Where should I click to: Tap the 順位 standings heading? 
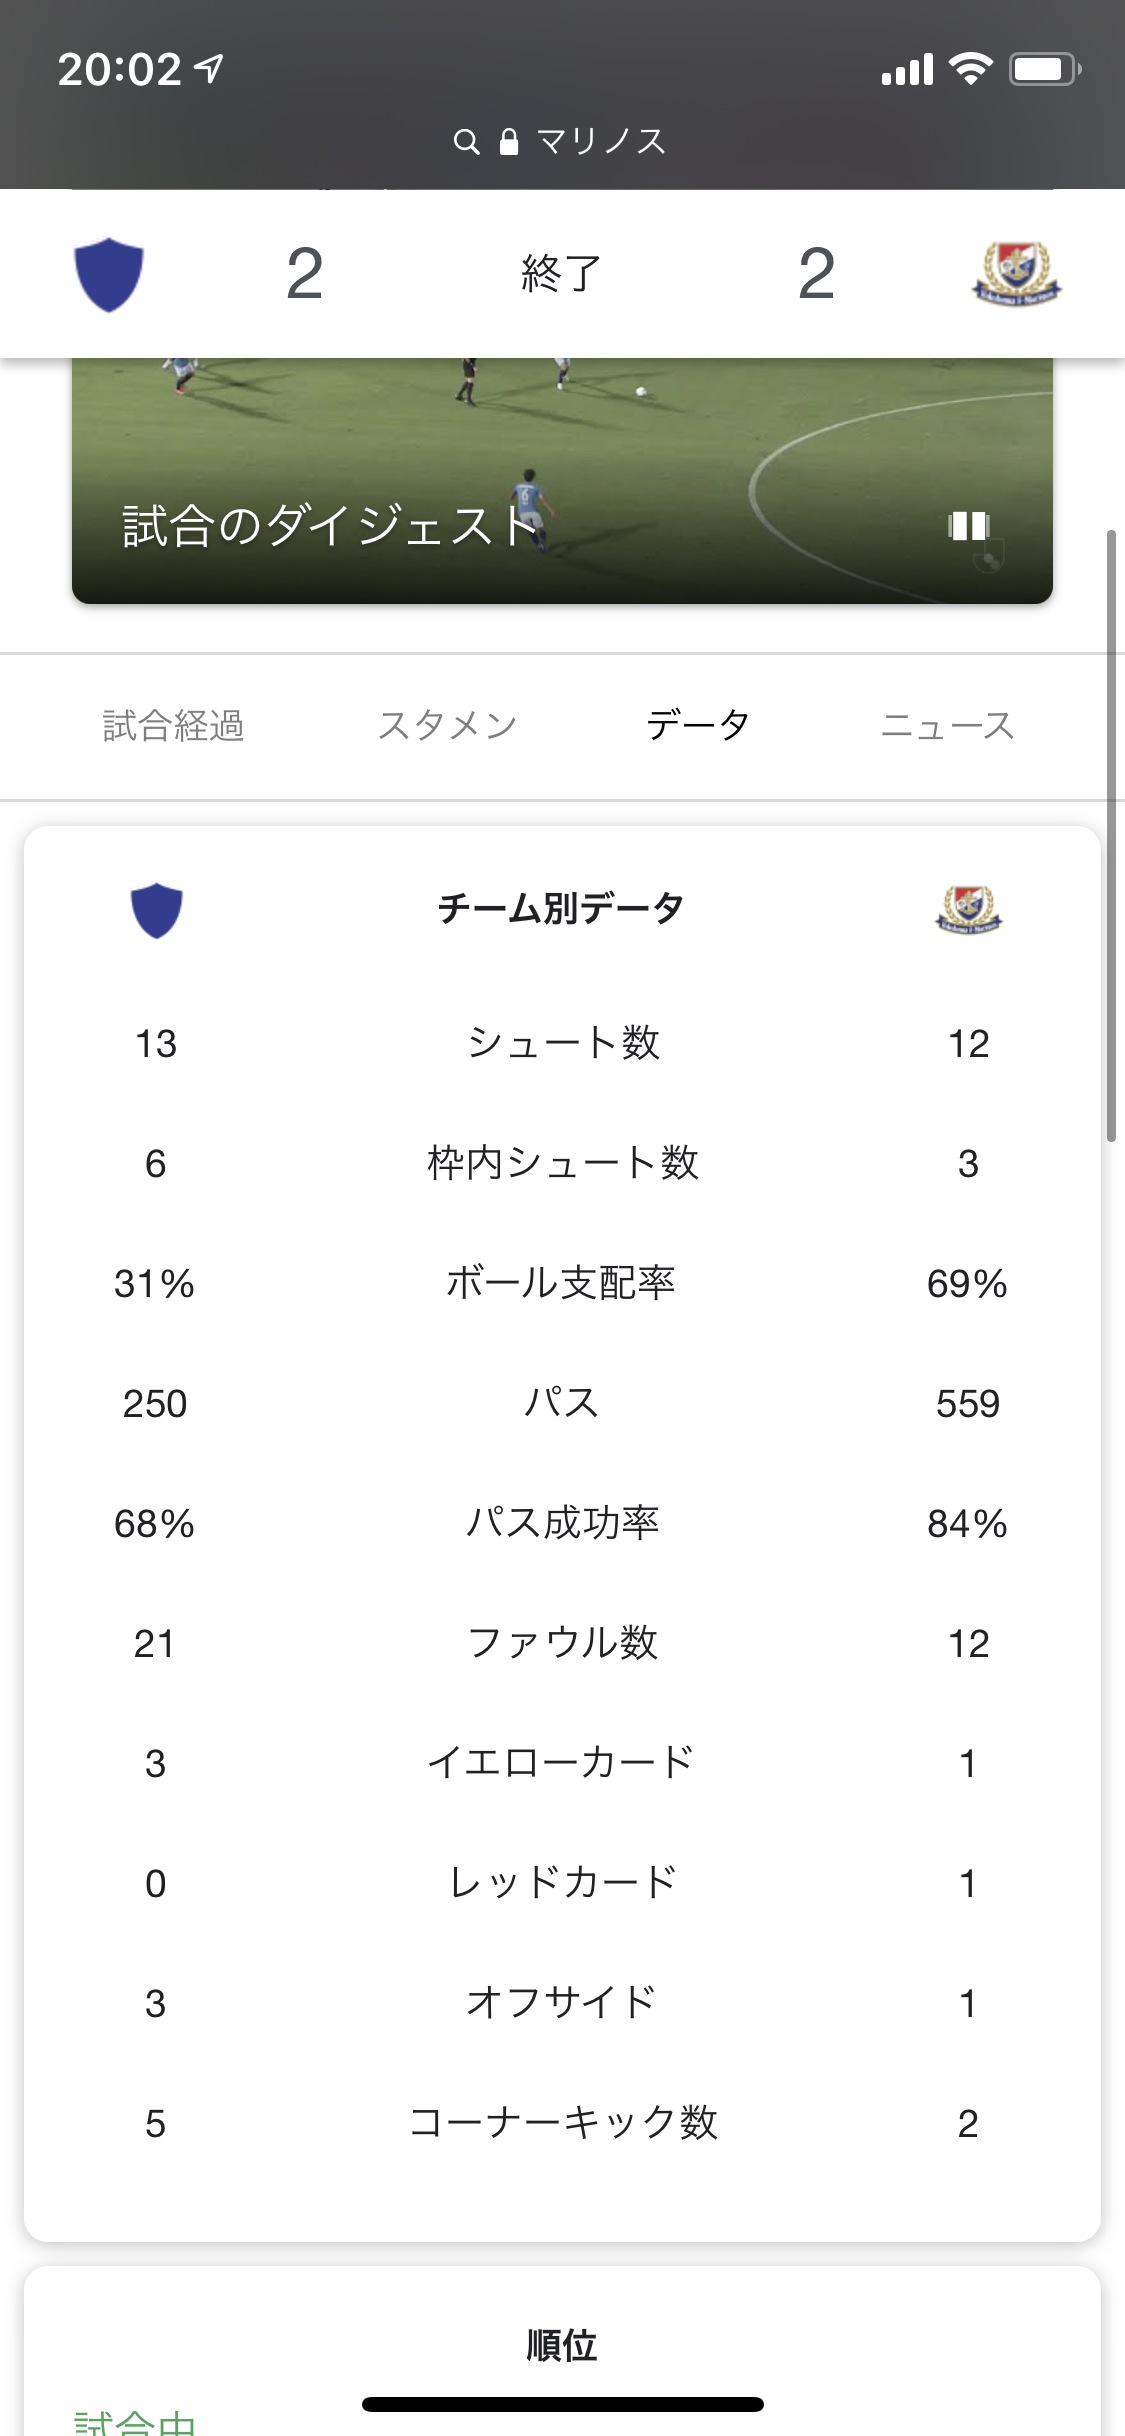pyautogui.click(x=562, y=2345)
